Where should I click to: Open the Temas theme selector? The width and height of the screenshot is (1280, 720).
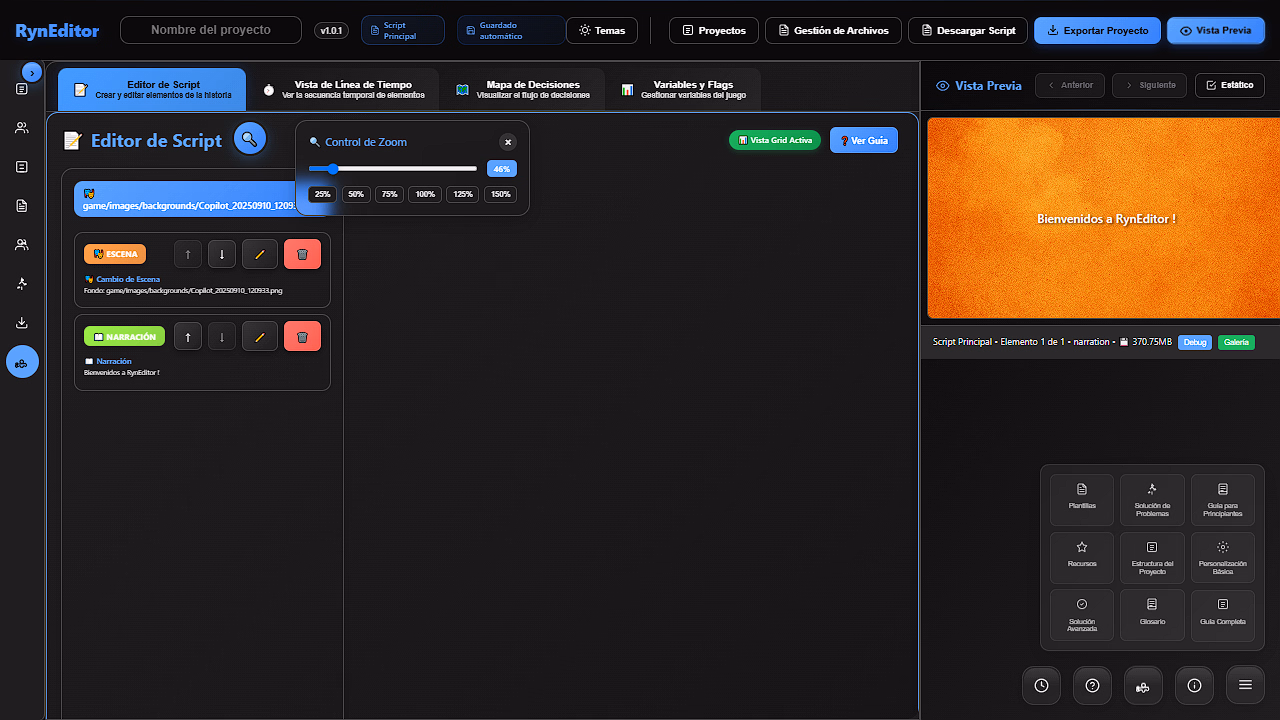tap(601, 31)
